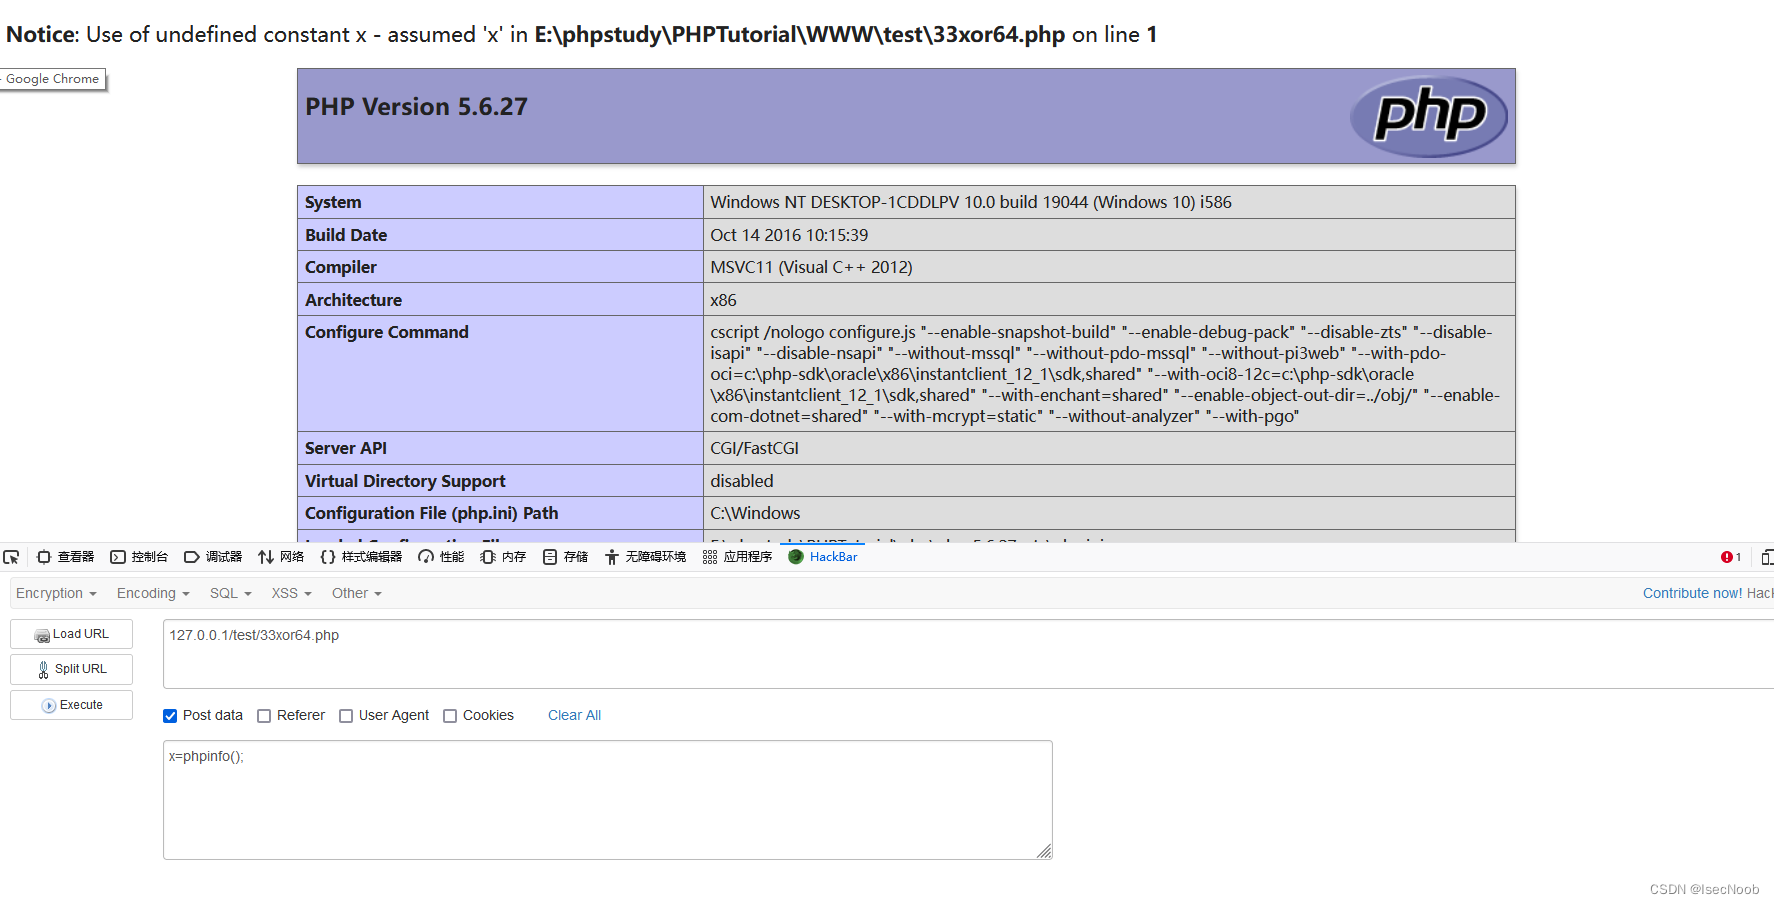Click the 'CGI/FastCGI' value cell

[754, 448]
